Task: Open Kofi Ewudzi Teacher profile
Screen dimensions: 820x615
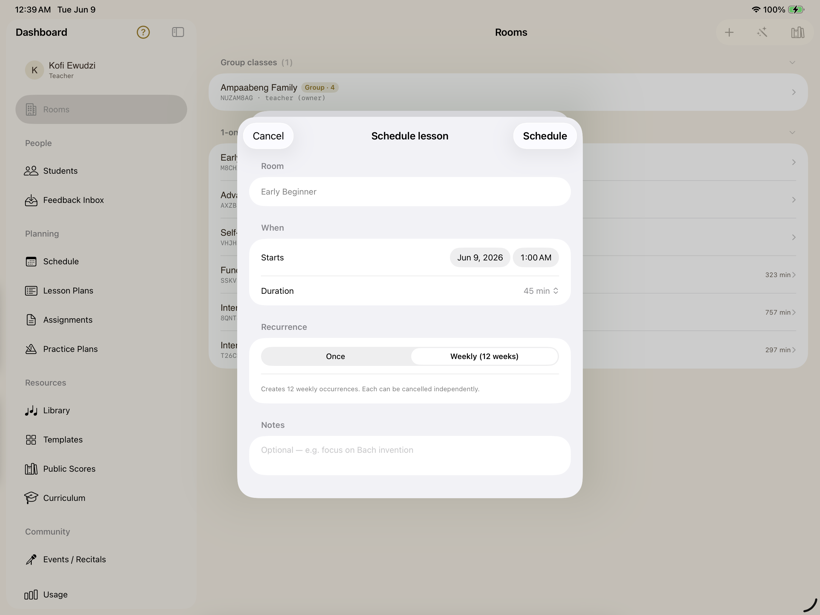Action: click(101, 70)
